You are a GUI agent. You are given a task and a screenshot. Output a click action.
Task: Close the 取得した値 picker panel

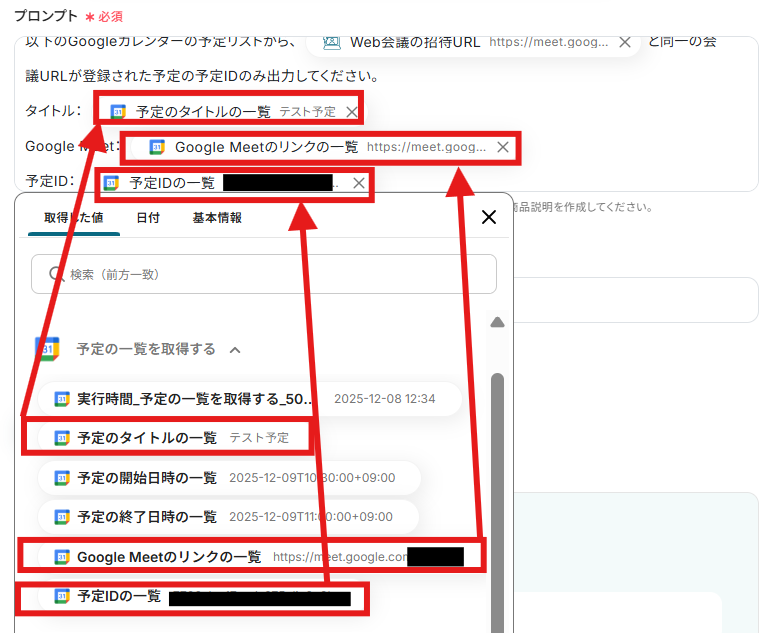tap(489, 217)
